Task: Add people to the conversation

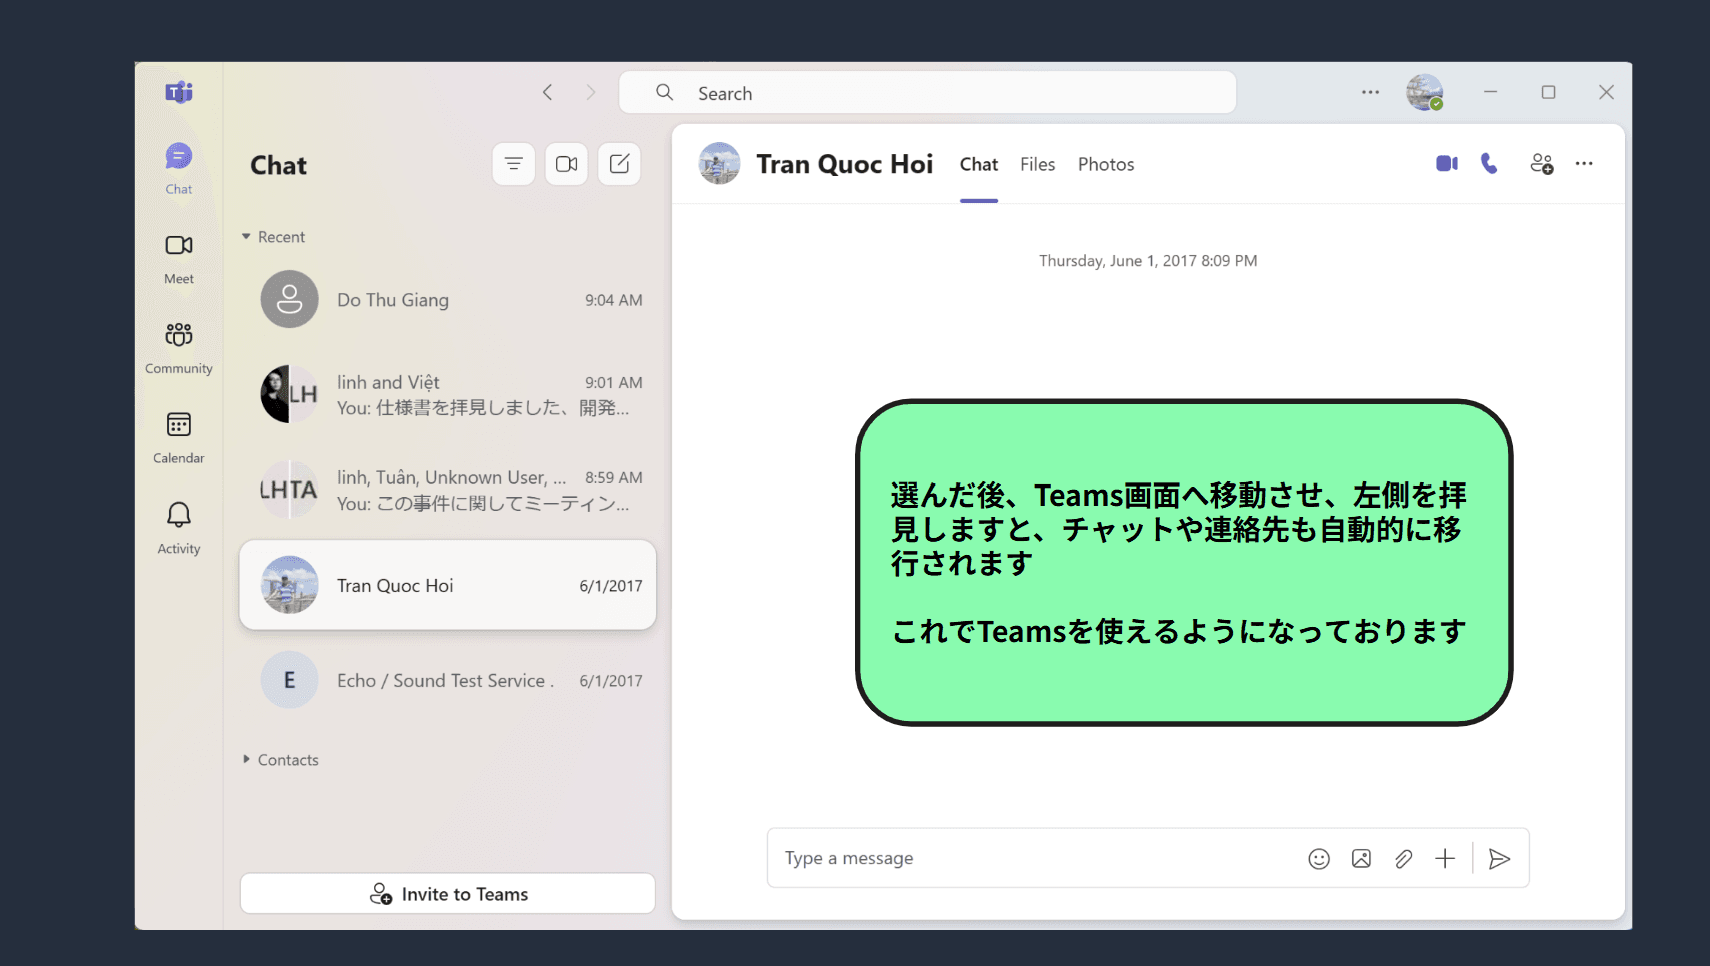Action: pyautogui.click(x=1542, y=163)
